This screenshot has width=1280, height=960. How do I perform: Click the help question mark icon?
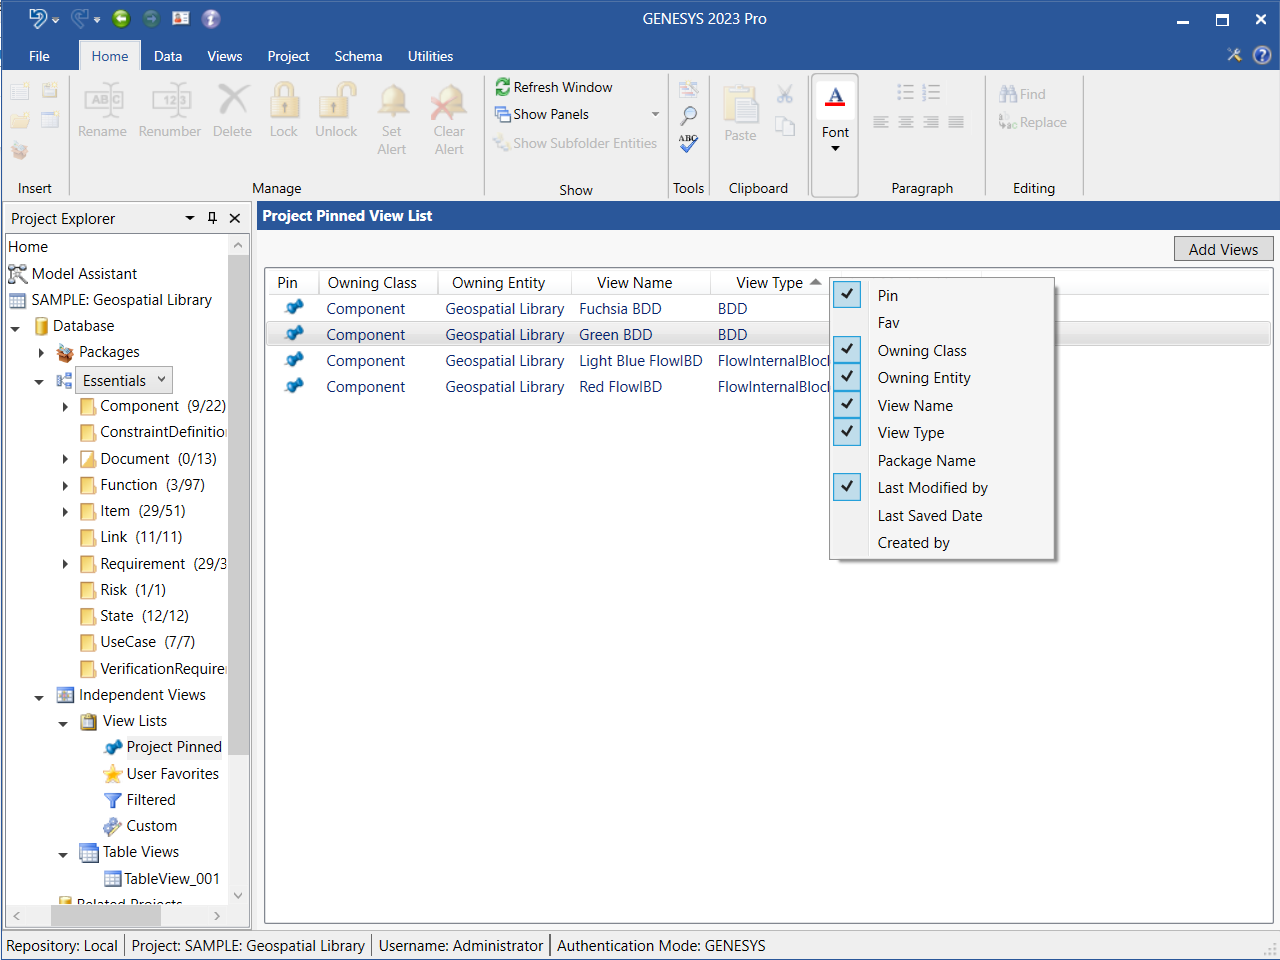[x=1262, y=56]
